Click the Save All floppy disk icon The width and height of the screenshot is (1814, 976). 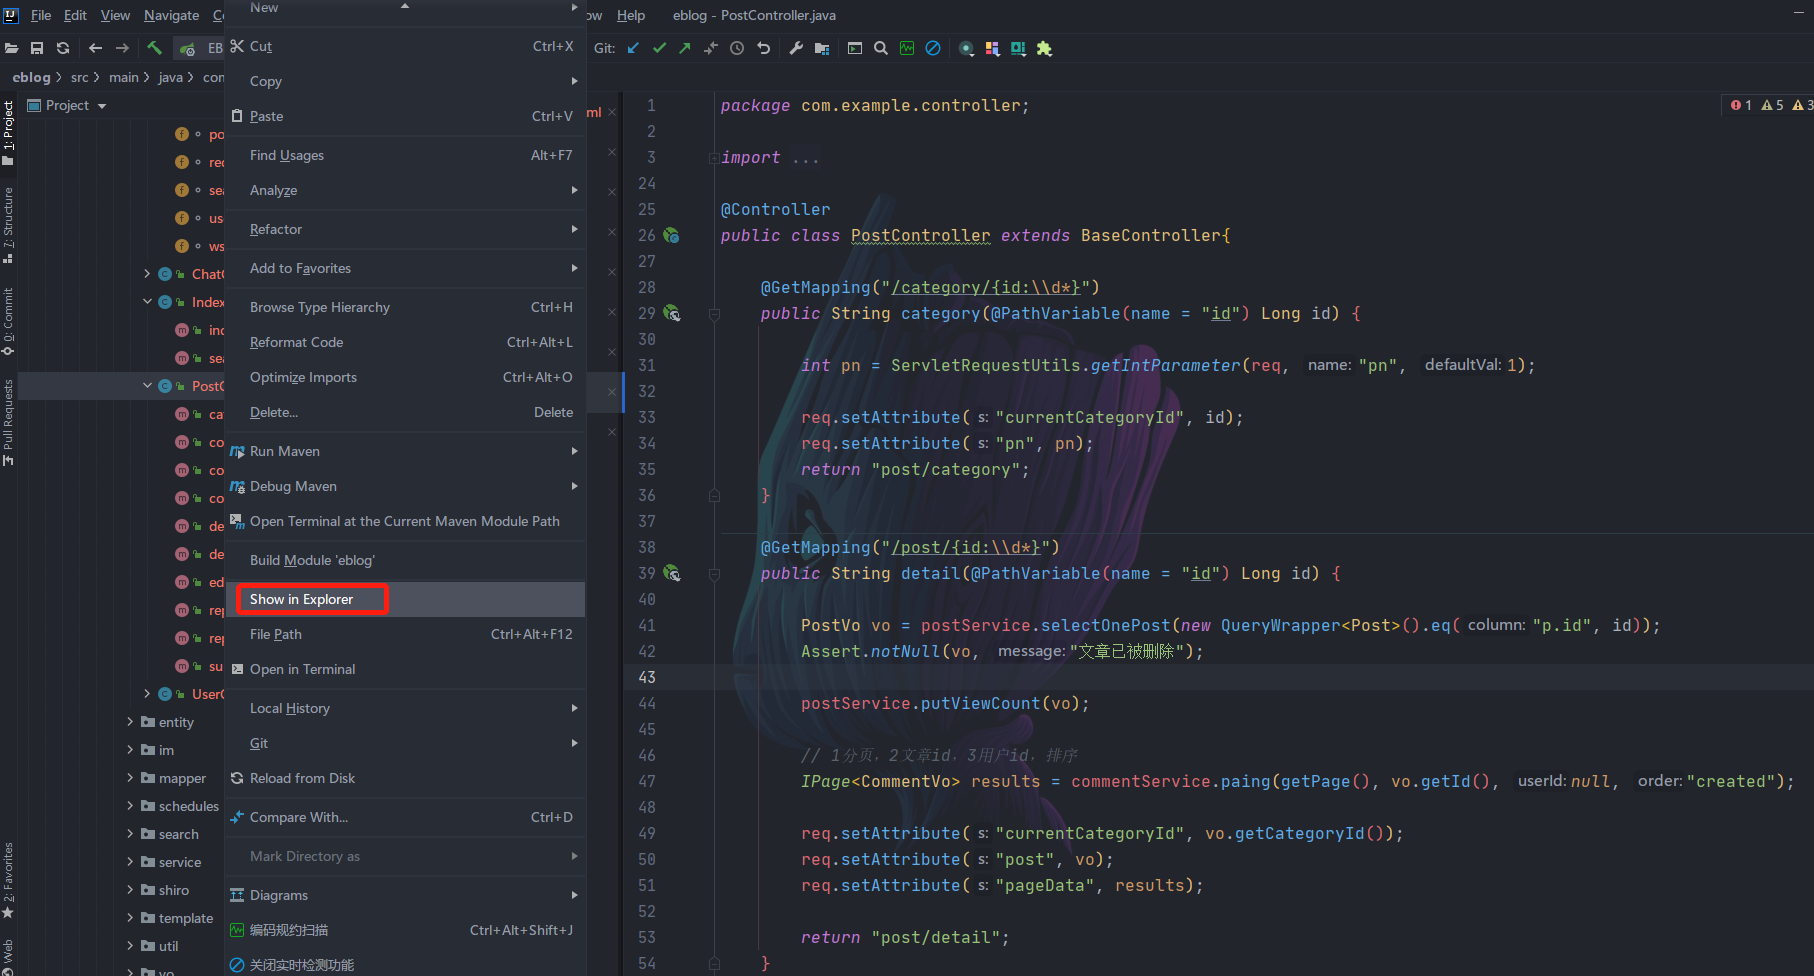tap(37, 48)
